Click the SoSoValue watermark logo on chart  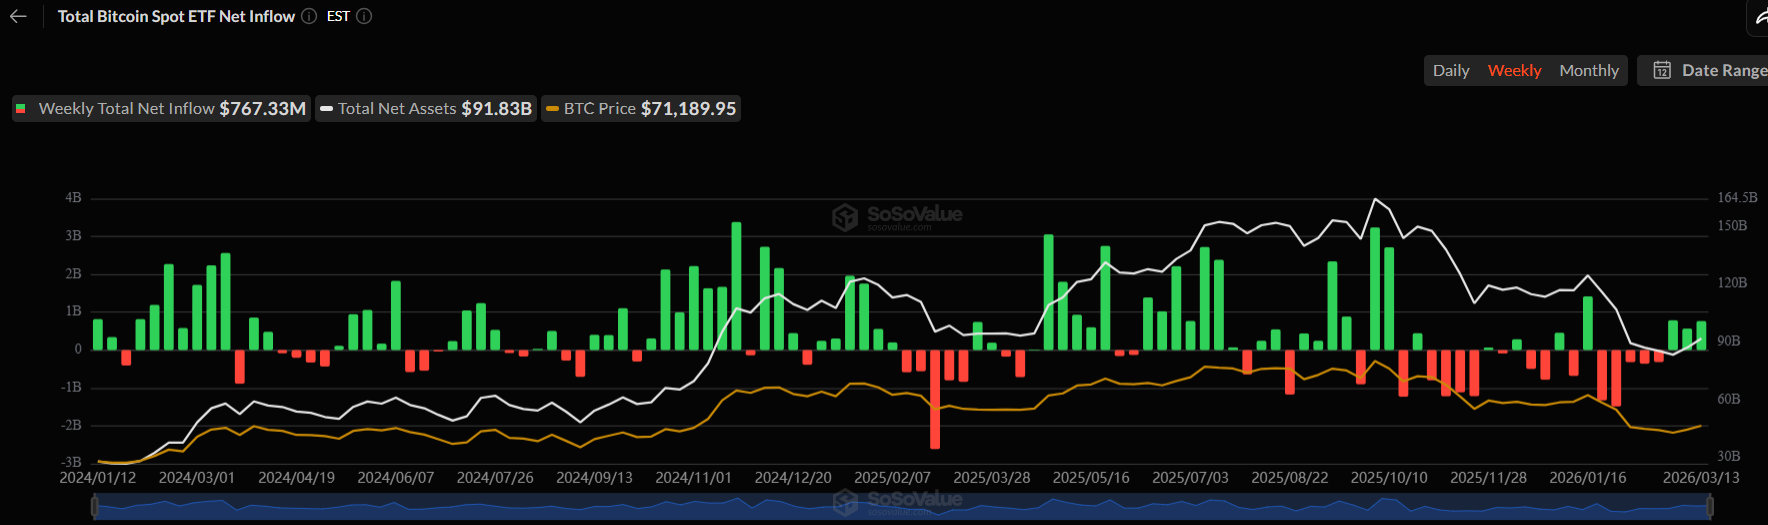click(846, 217)
